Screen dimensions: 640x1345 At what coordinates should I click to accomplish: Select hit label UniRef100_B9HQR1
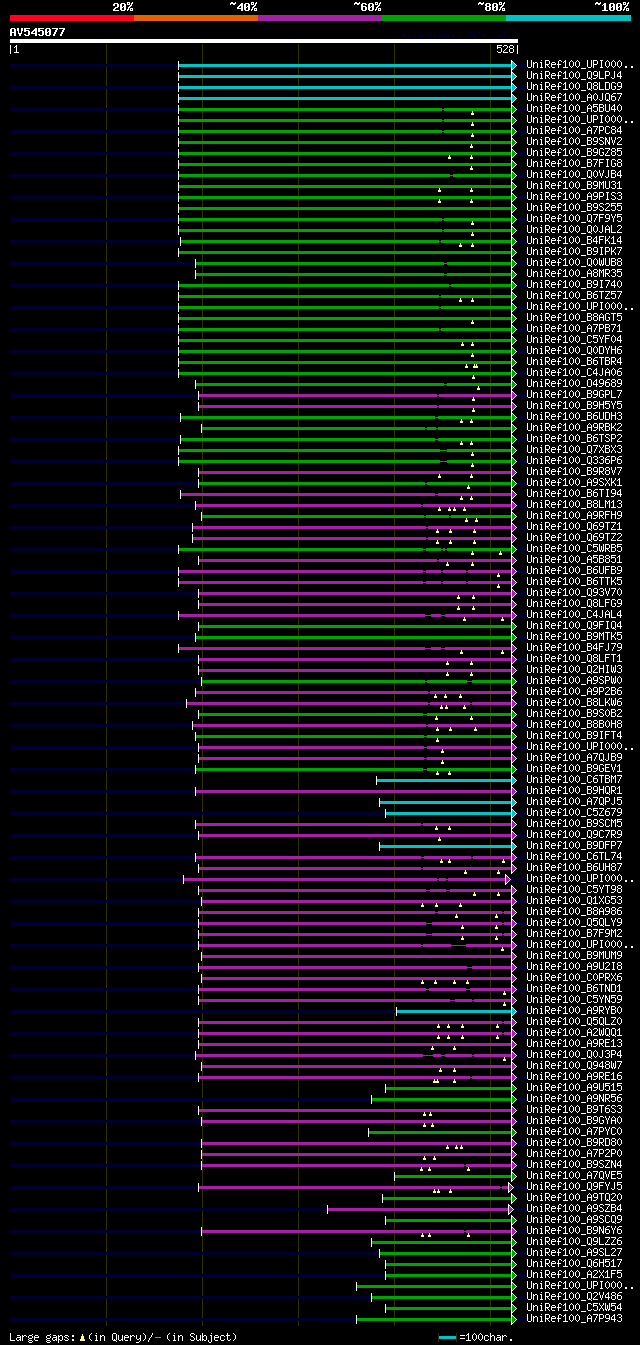tap(574, 790)
